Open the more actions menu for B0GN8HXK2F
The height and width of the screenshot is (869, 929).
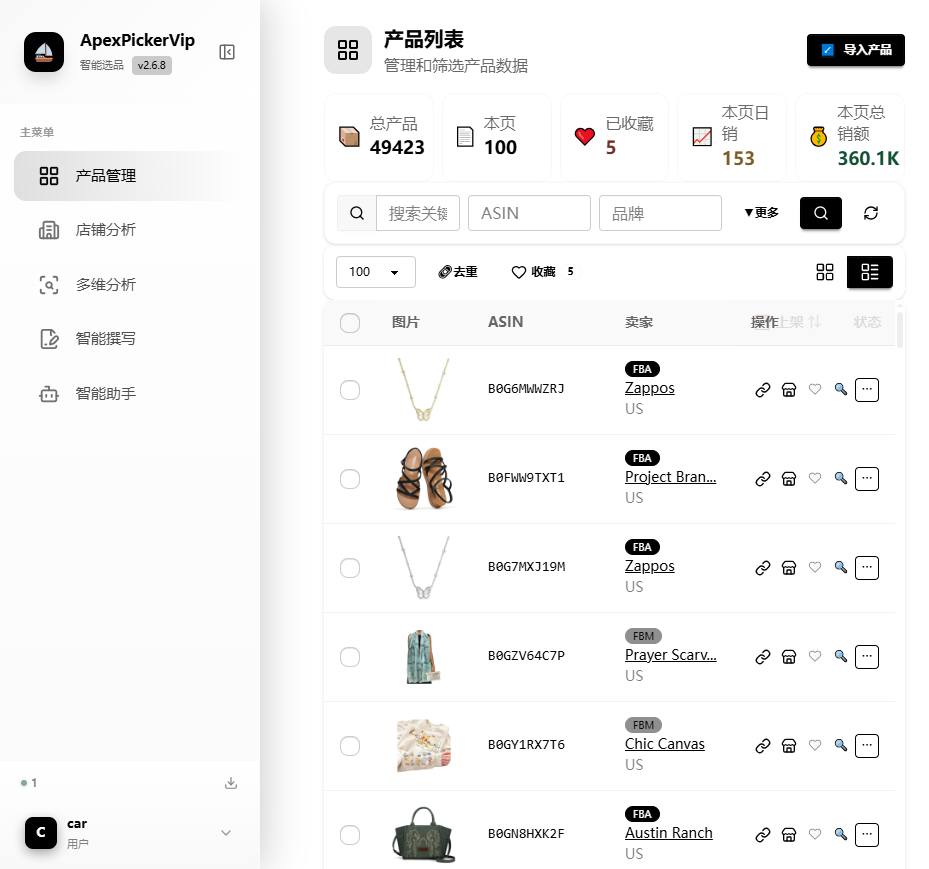867,835
